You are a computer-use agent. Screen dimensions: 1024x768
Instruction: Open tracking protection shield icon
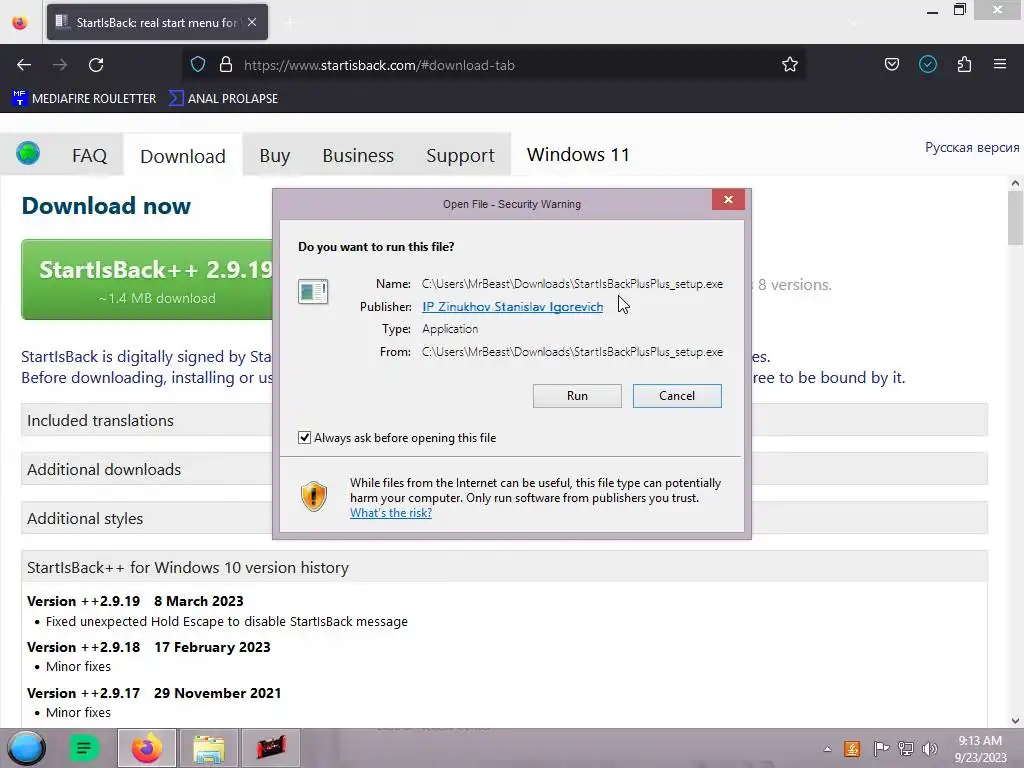tap(198, 65)
